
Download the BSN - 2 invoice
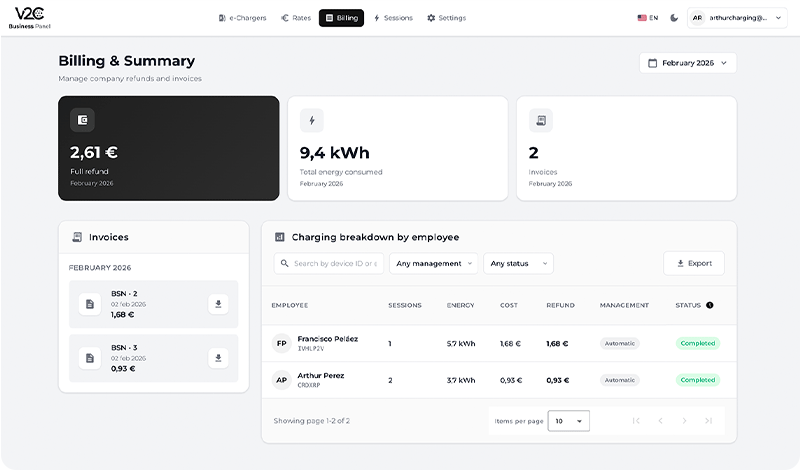(218, 304)
